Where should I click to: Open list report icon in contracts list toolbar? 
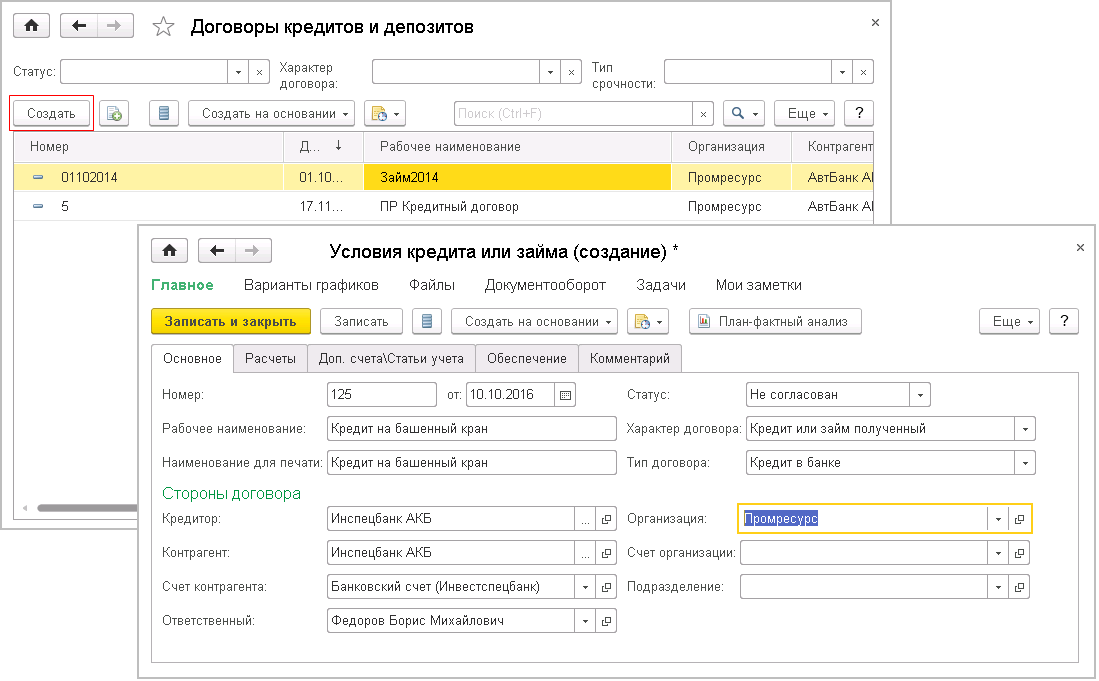coord(164,114)
